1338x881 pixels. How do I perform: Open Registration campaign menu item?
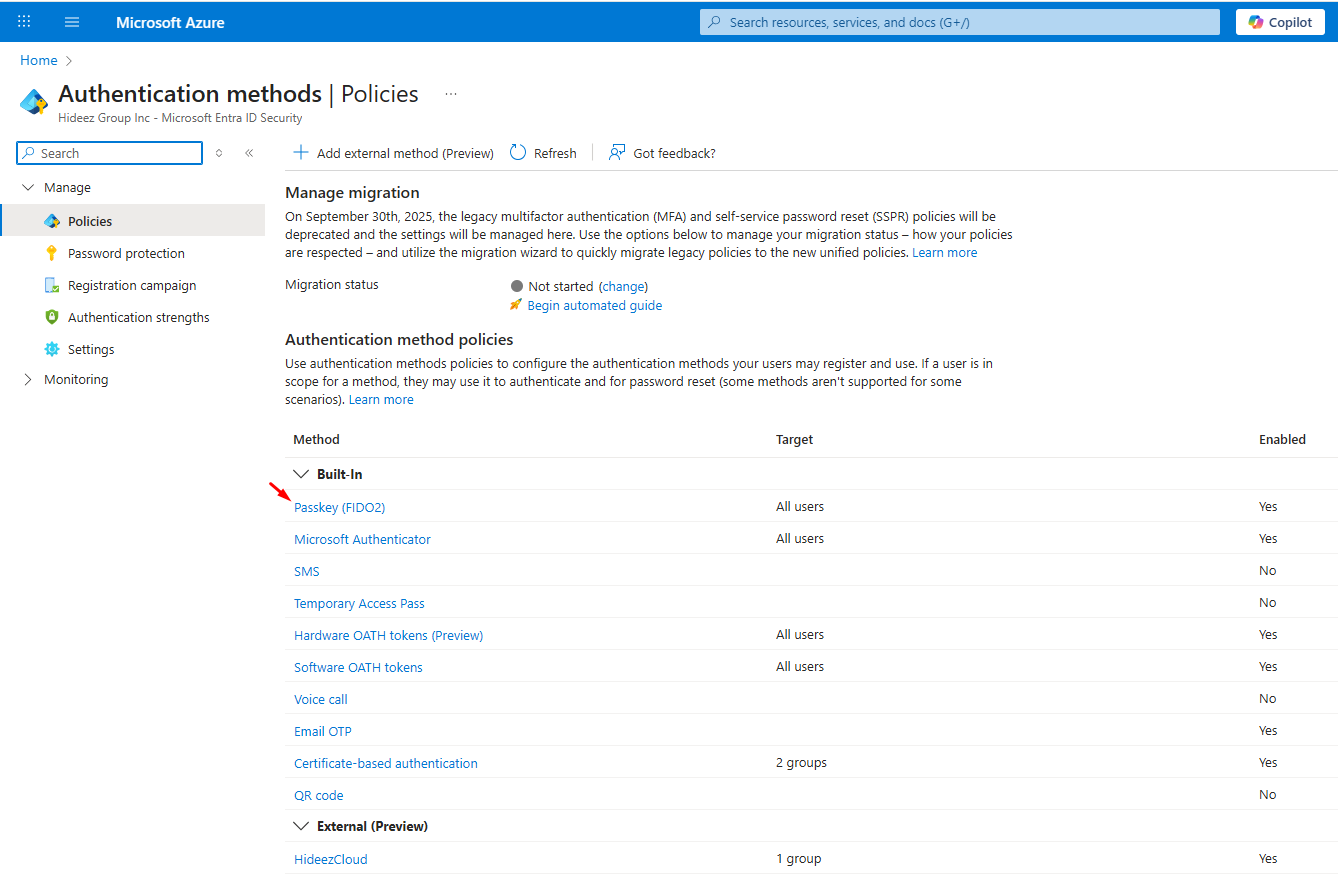[132, 285]
